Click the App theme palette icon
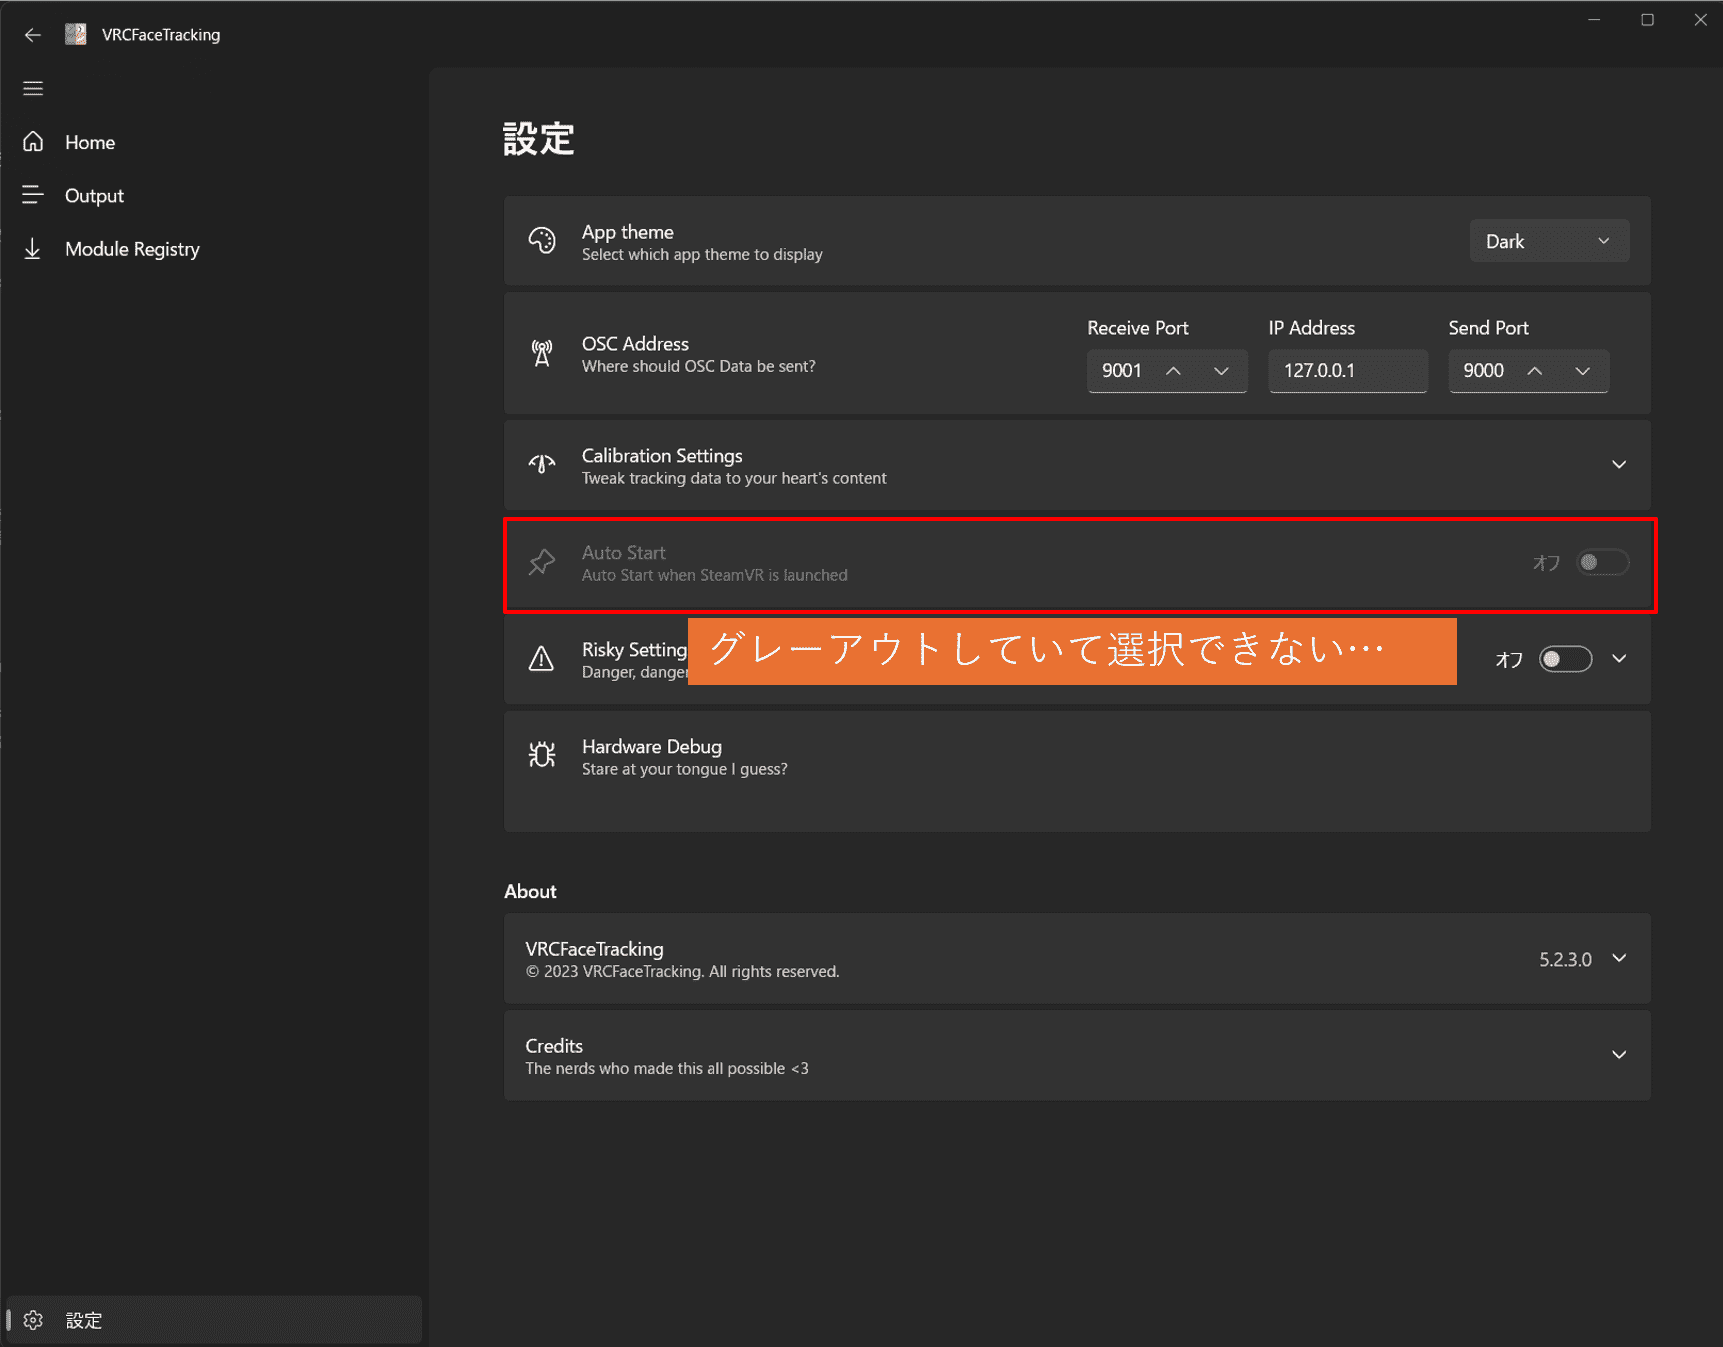 point(542,241)
